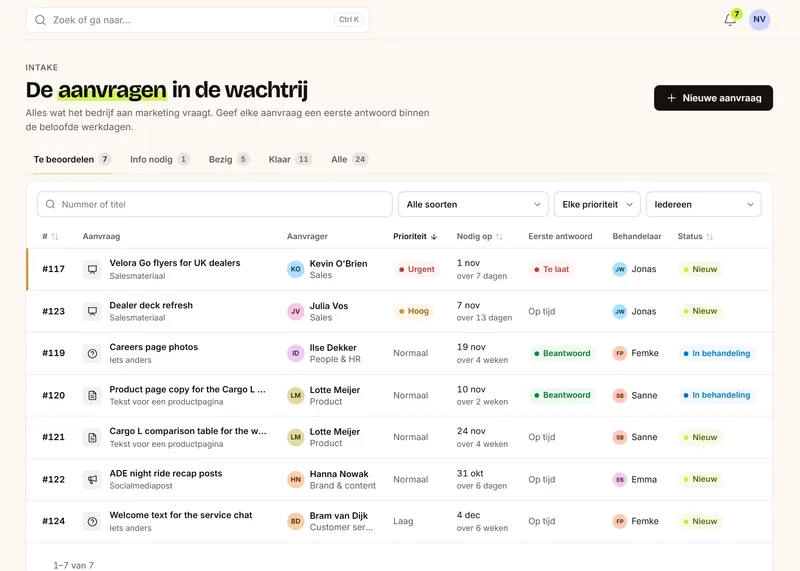The width and height of the screenshot is (800, 571).
Task: Open the Elke prioriteit dropdown
Action: pos(597,204)
